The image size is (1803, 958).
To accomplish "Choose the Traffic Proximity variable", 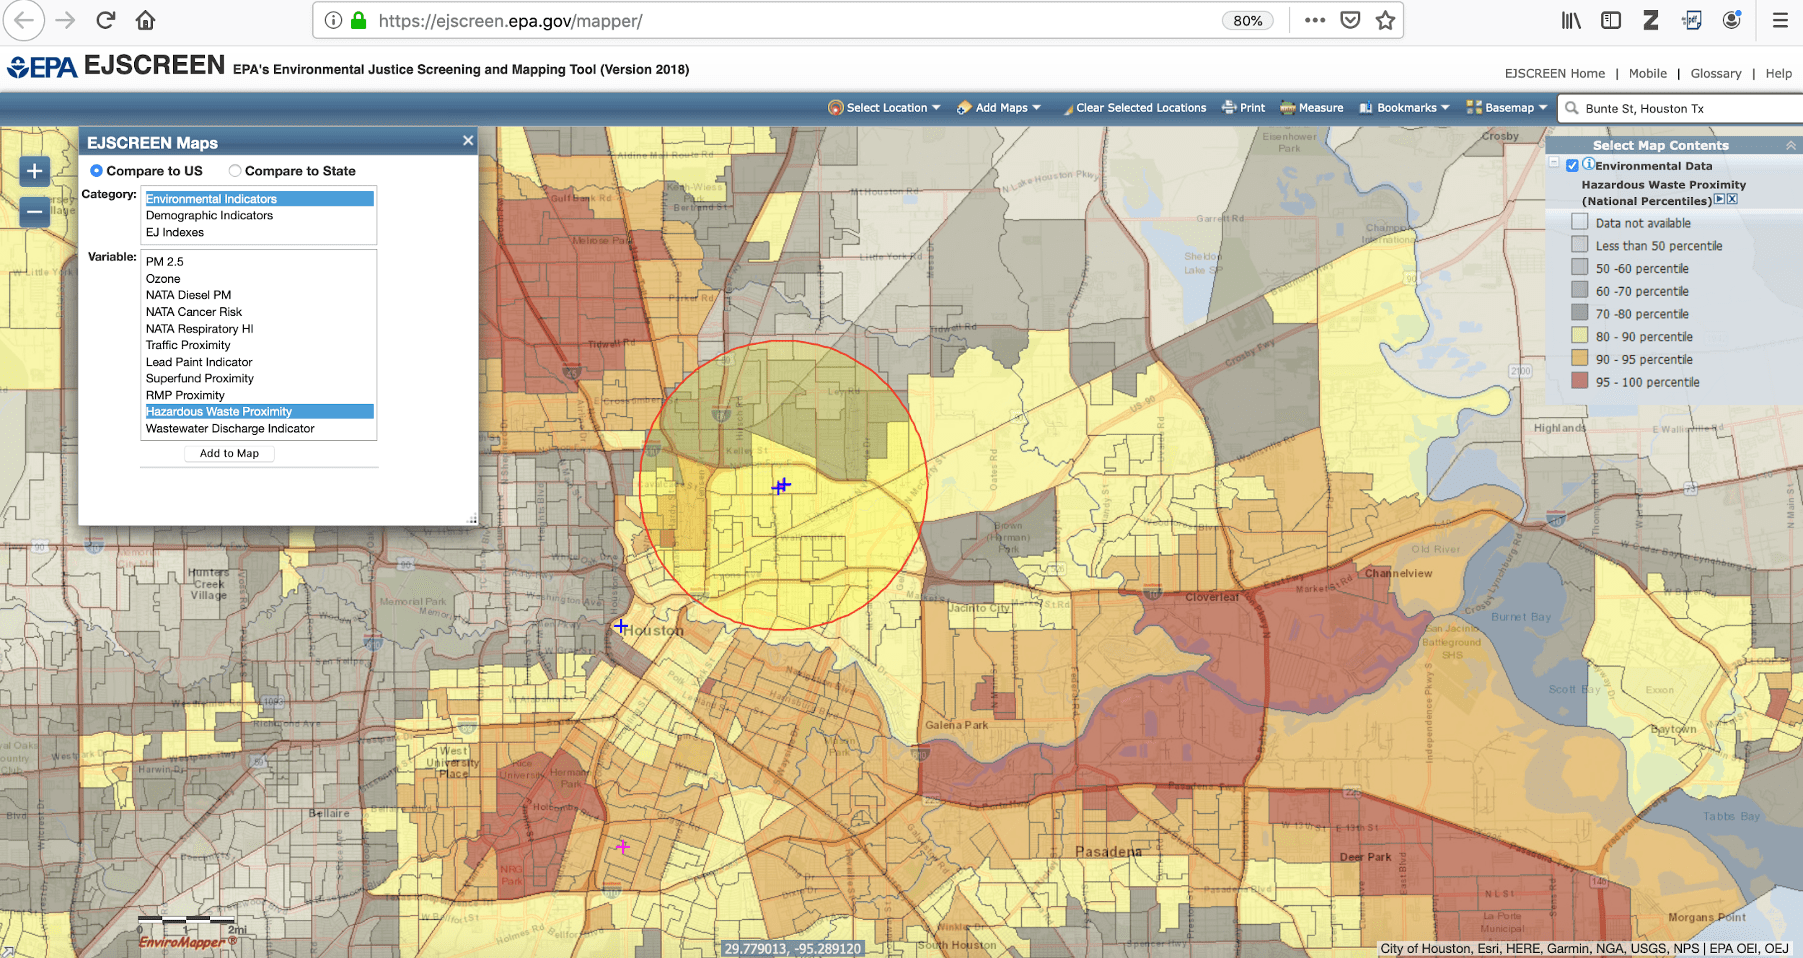I will 259,345.
